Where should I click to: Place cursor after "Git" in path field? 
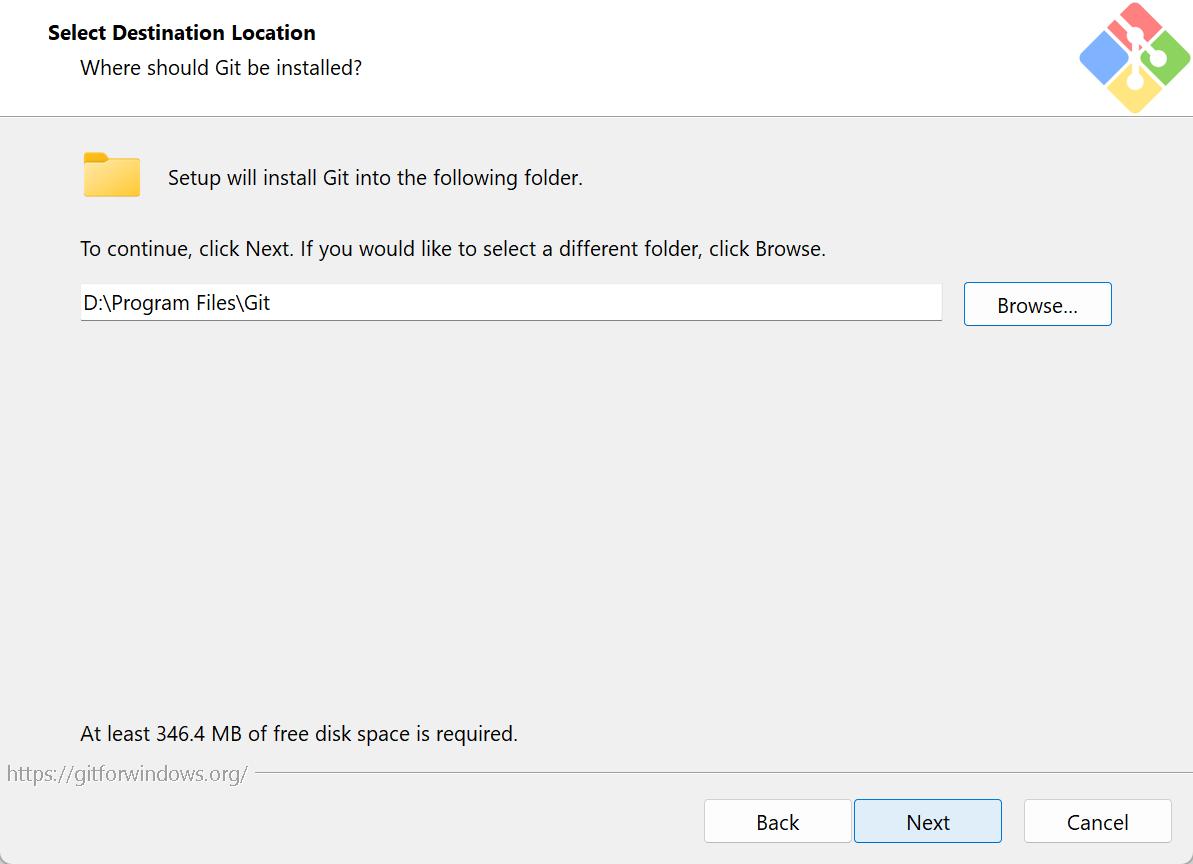point(272,303)
